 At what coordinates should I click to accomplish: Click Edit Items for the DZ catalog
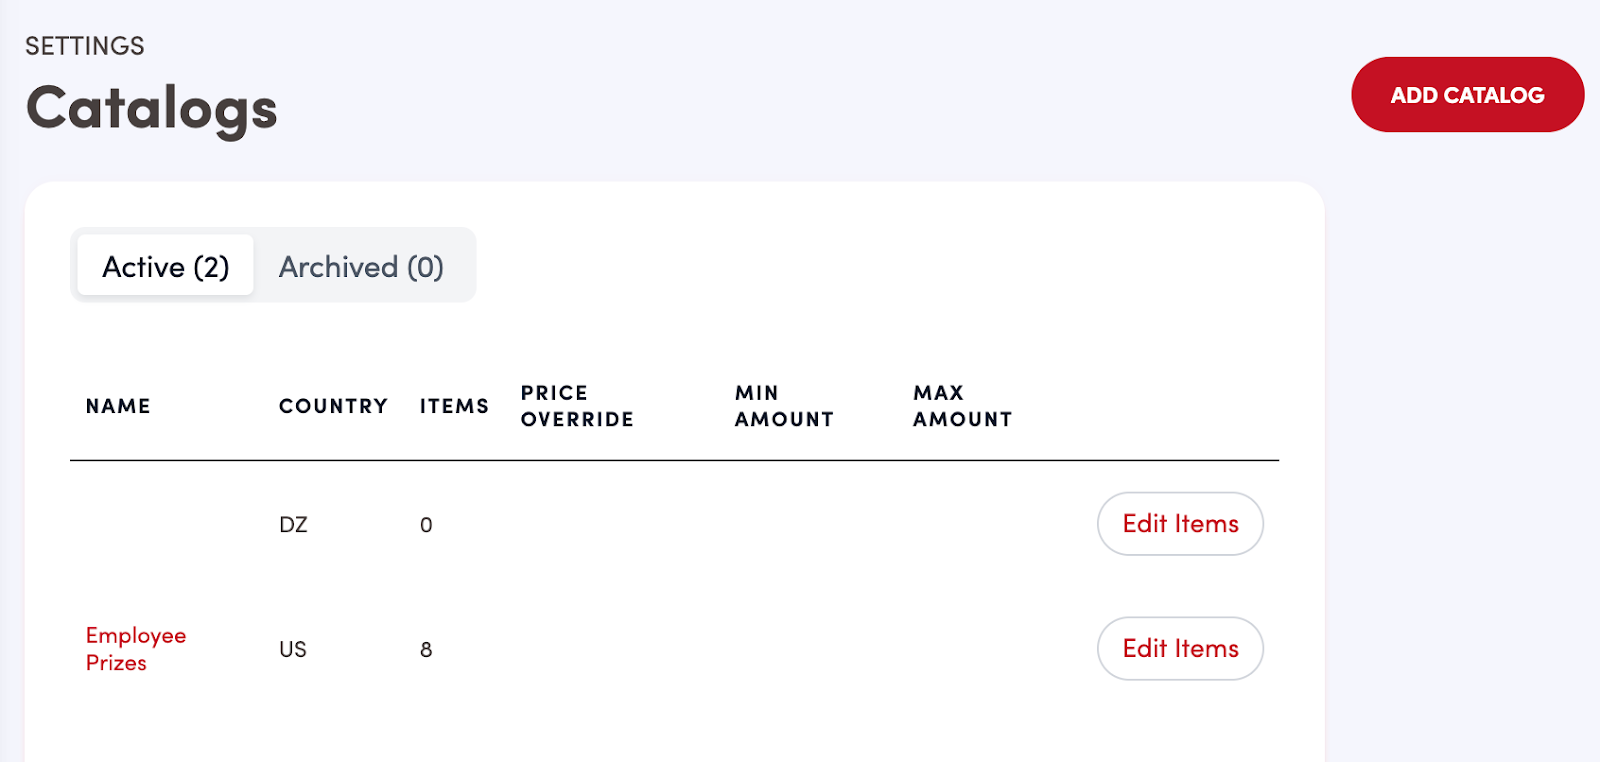tap(1180, 524)
